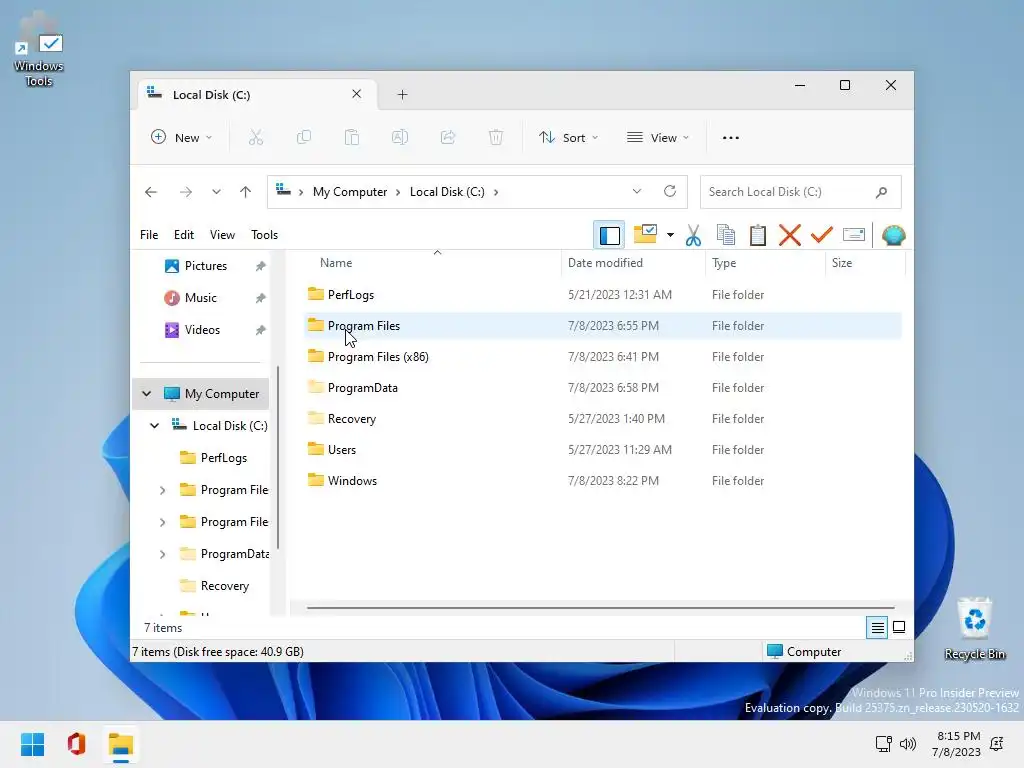Open the address bar history dropdown
Screen dimensions: 1024x768
point(637,191)
